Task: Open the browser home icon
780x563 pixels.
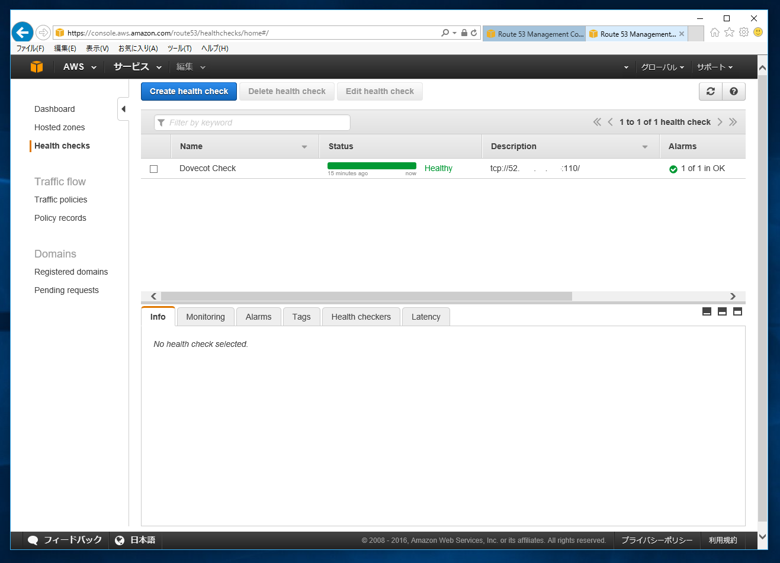Action: pyautogui.click(x=715, y=32)
